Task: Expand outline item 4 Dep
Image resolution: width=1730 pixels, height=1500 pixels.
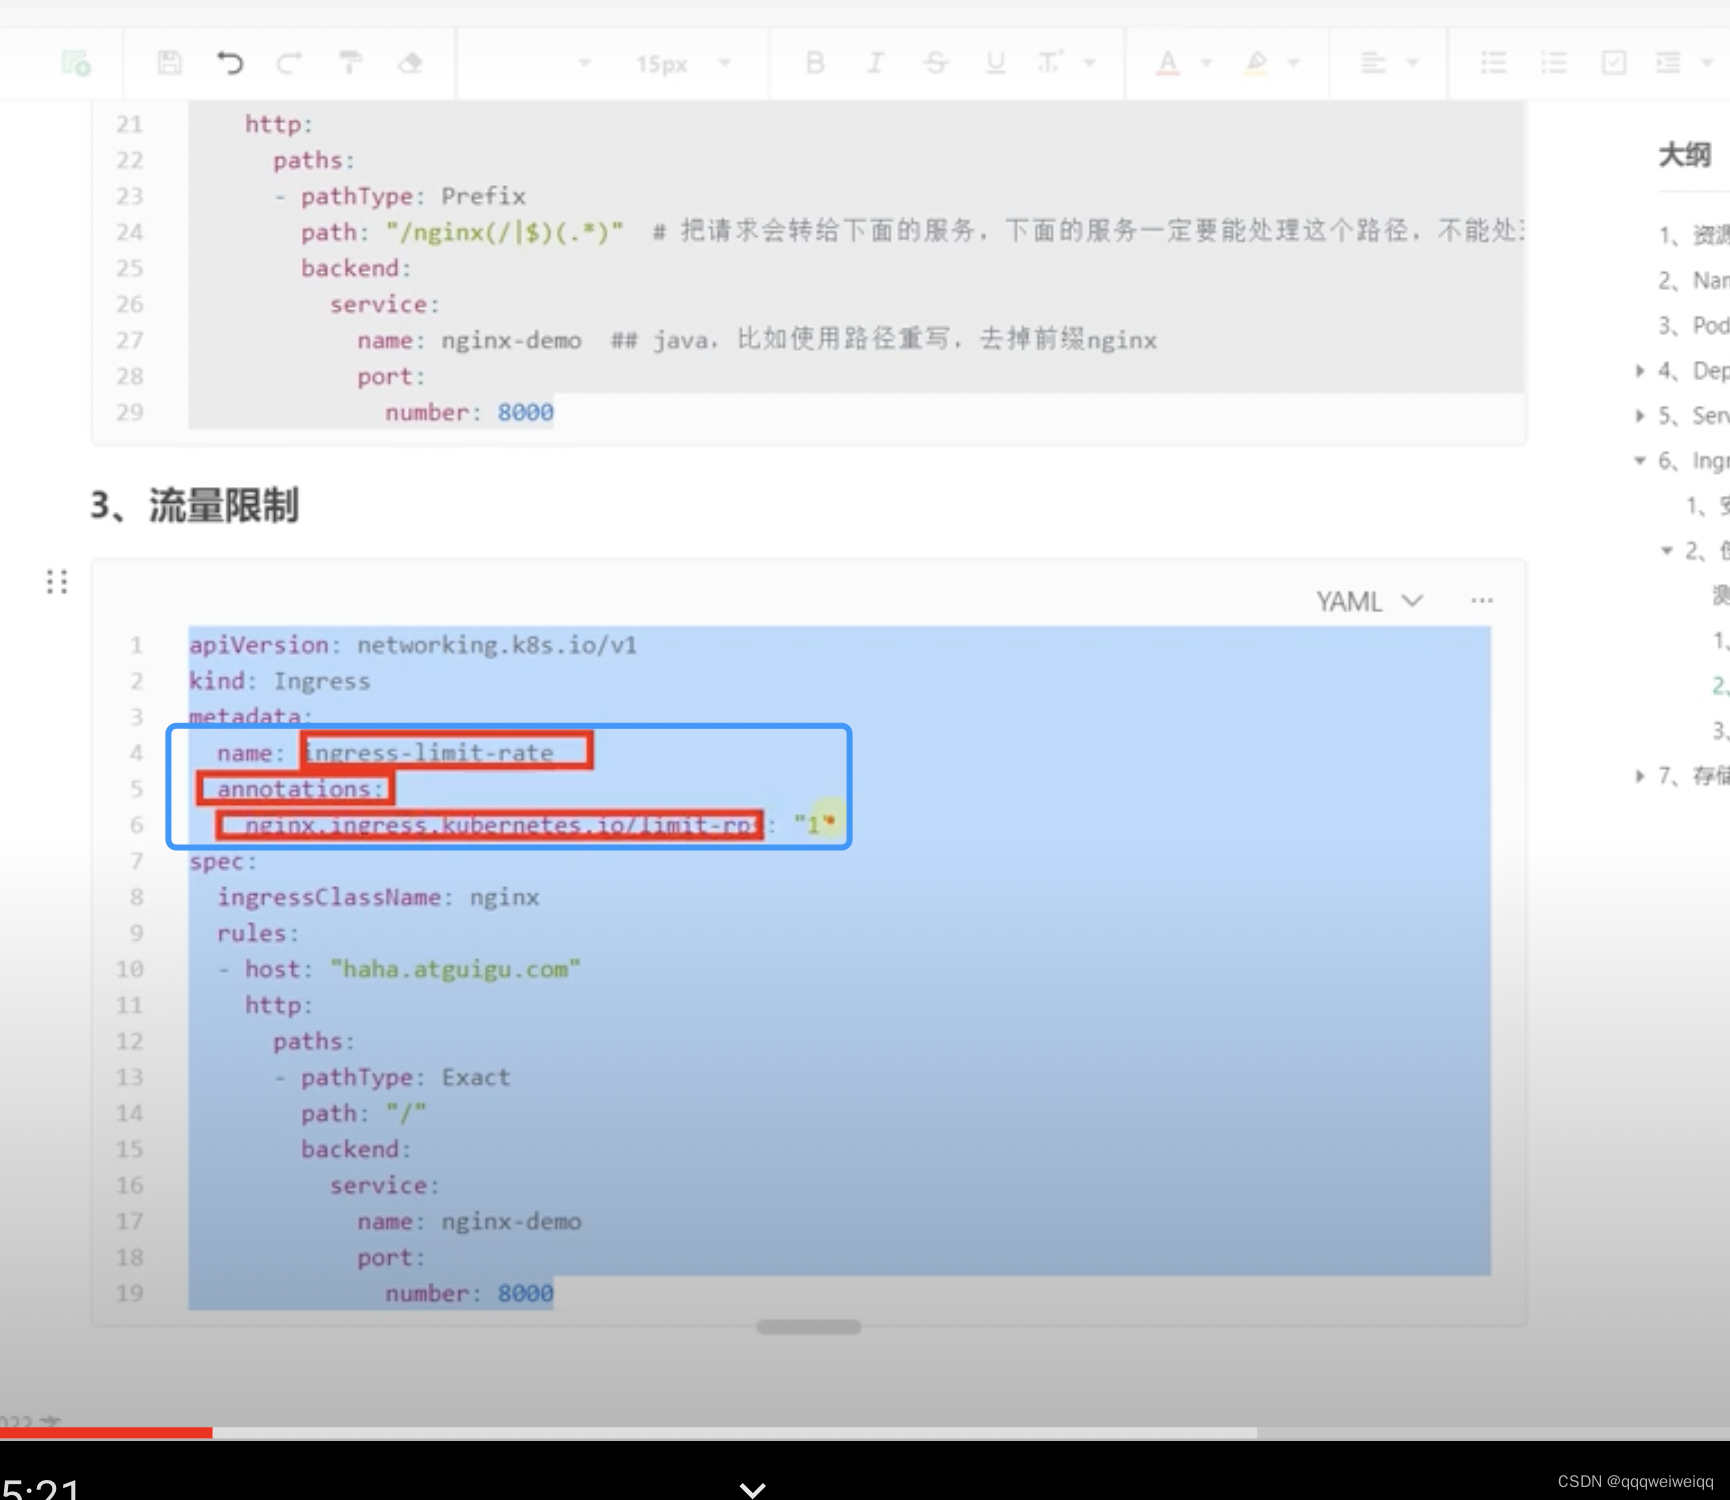Action: 1640,371
